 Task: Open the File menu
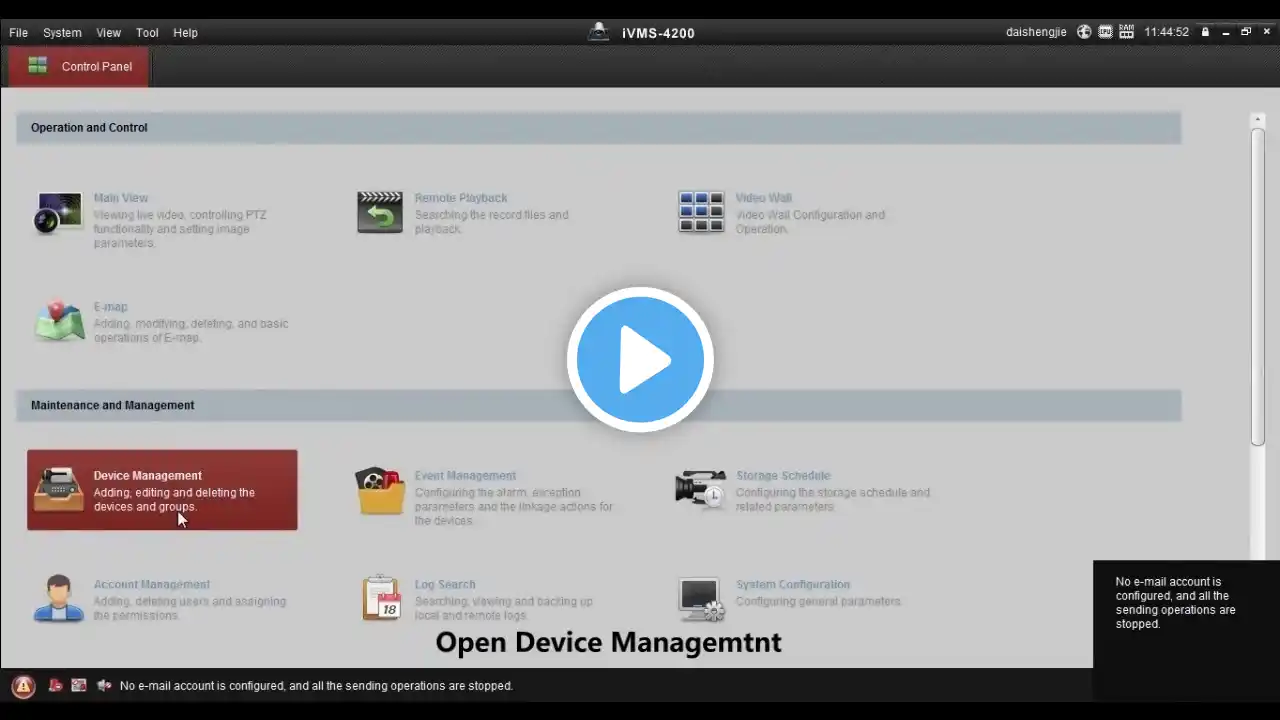pos(18,33)
